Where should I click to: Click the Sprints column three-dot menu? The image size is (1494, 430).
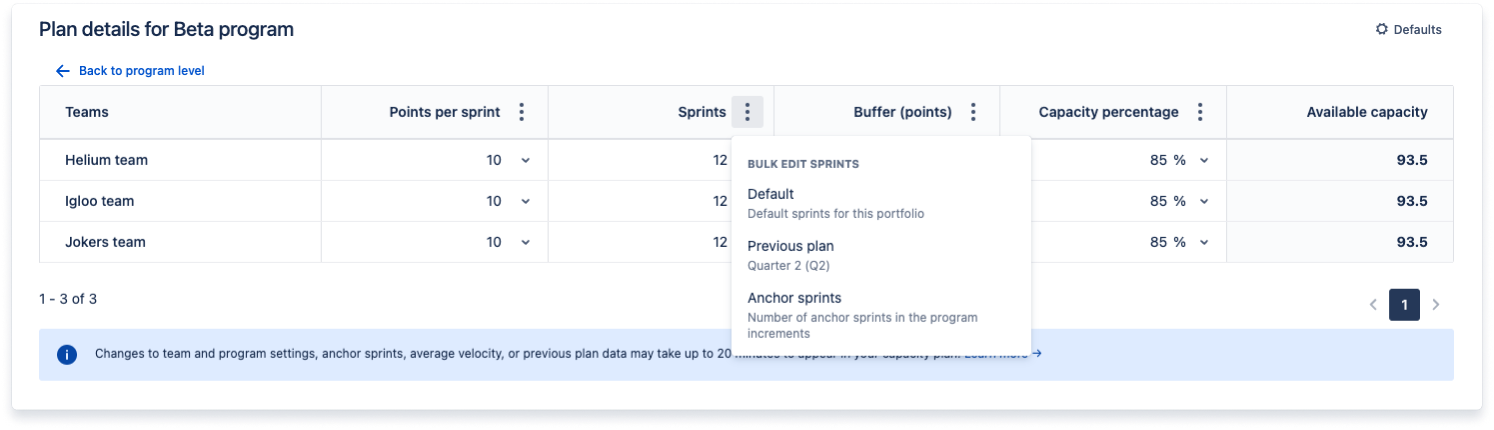[x=747, y=112]
